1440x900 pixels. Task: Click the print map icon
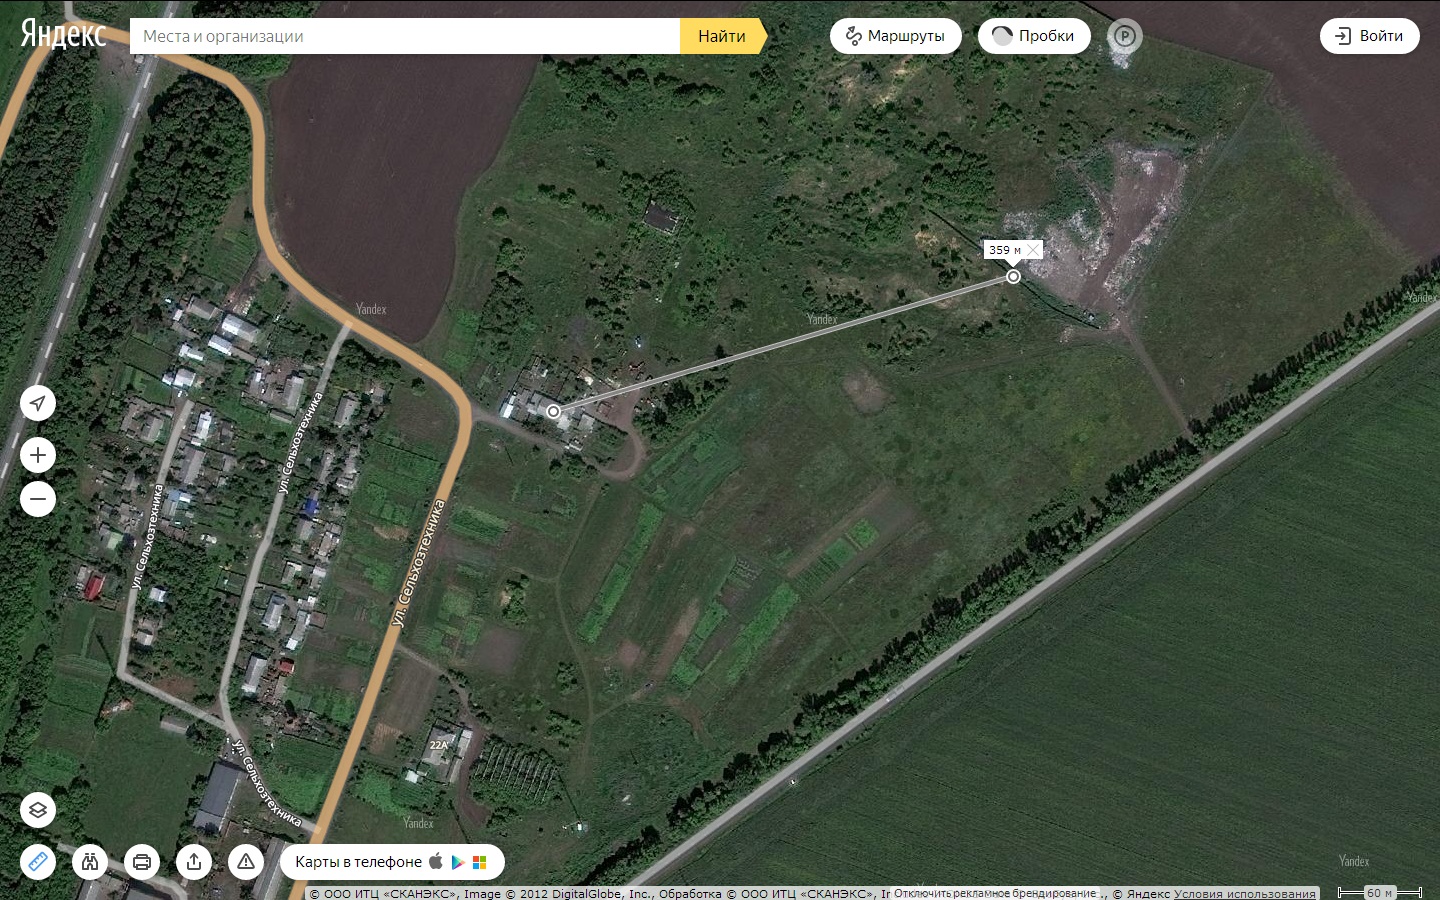142,861
